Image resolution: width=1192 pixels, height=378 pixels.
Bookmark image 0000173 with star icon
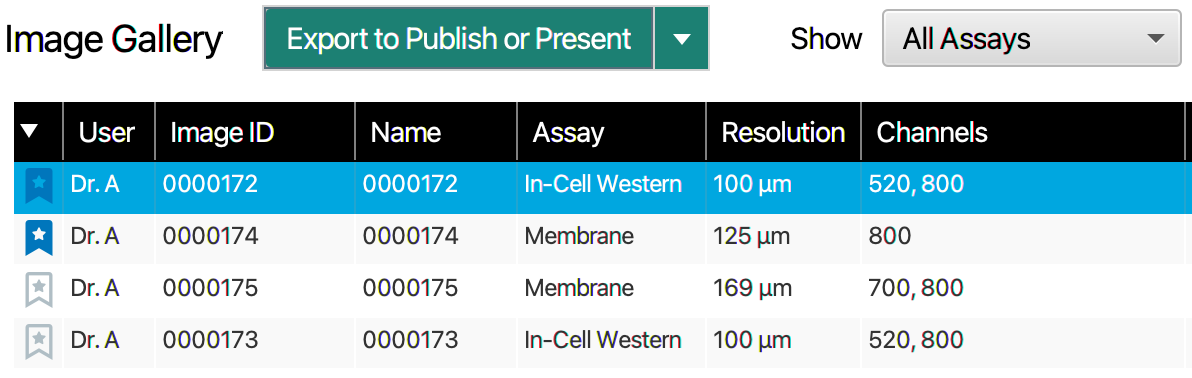tap(39, 341)
